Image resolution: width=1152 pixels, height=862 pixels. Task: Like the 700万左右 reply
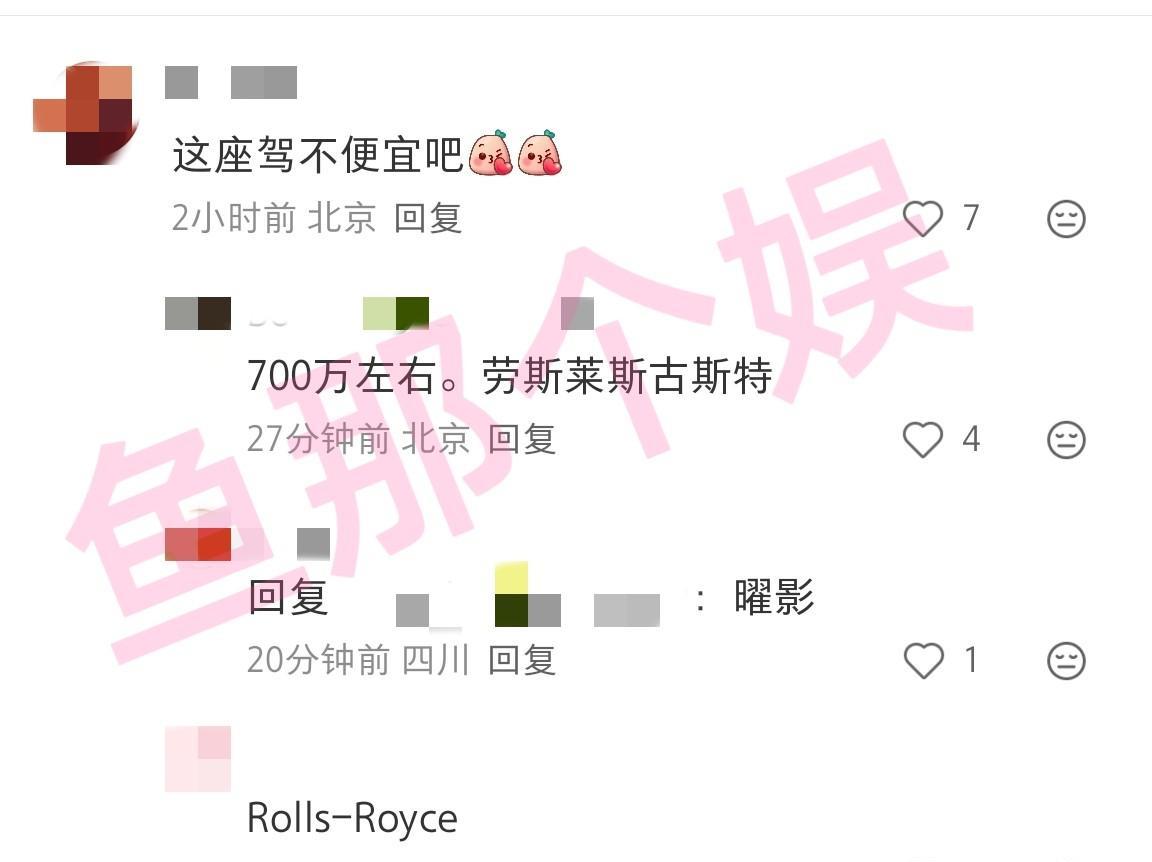coord(923,439)
